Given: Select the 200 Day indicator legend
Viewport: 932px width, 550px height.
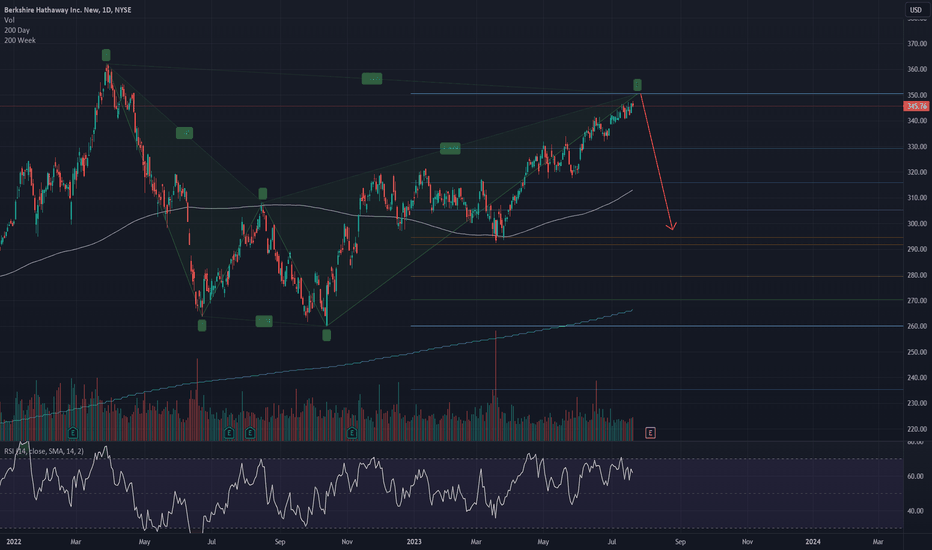Looking at the screenshot, I should click(17, 30).
